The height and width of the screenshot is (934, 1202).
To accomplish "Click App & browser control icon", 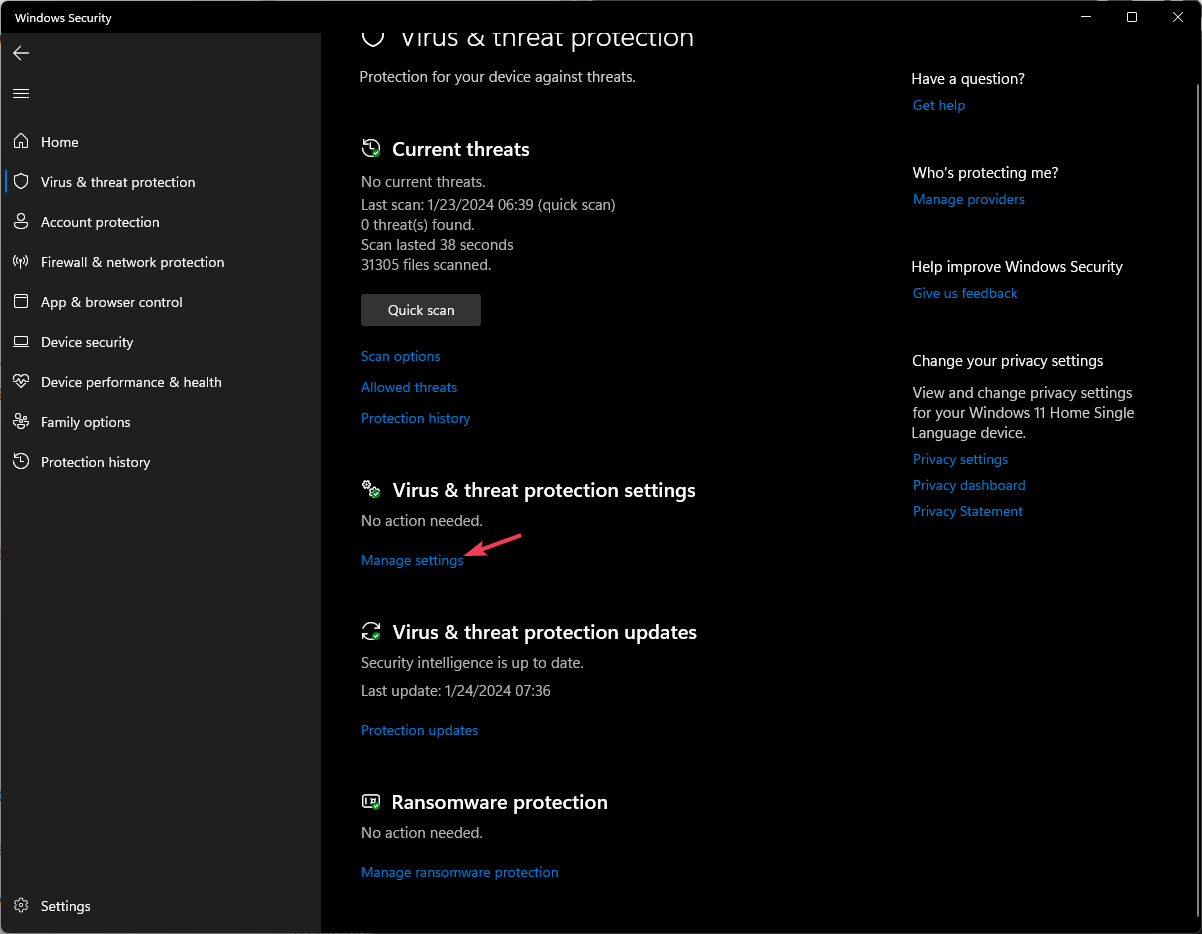I will (21, 302).
